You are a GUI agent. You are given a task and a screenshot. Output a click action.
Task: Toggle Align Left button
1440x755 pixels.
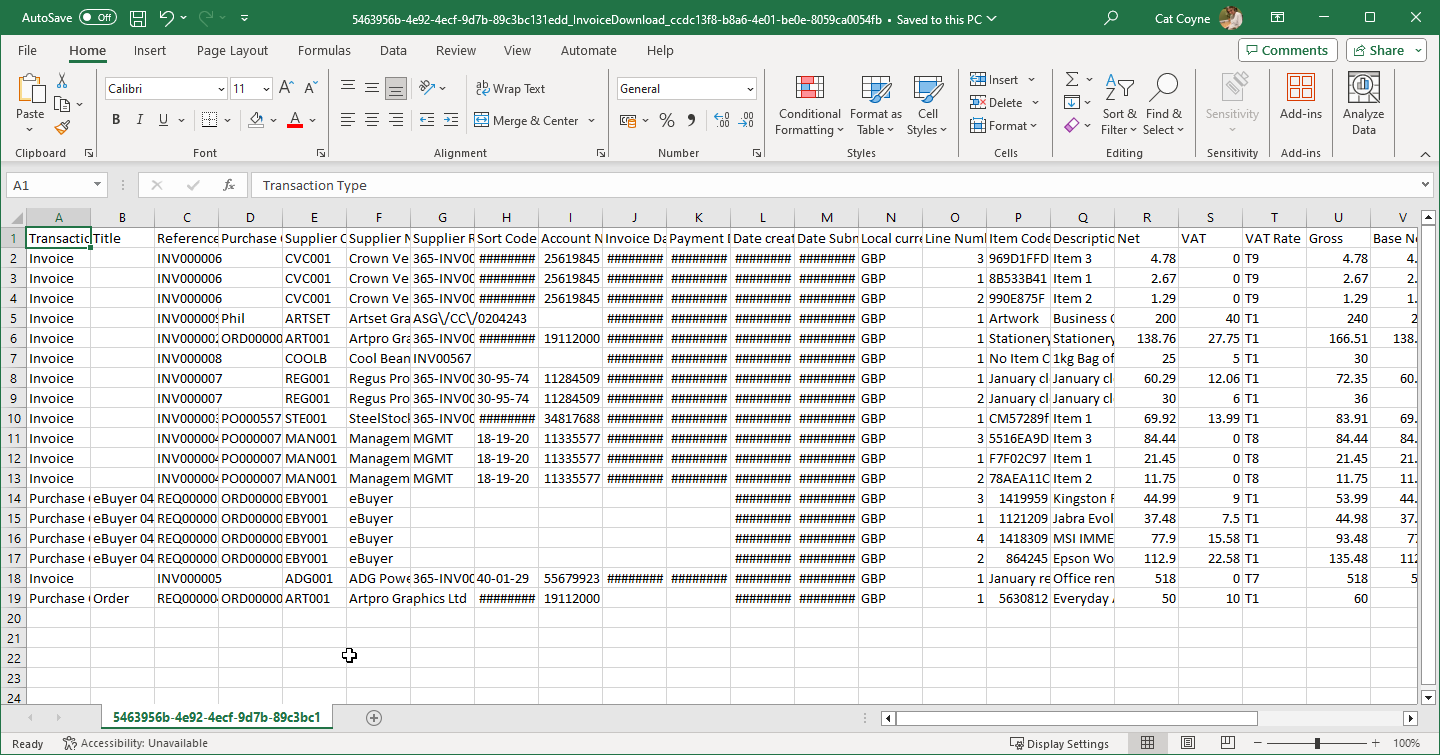[x=347, y=120]
